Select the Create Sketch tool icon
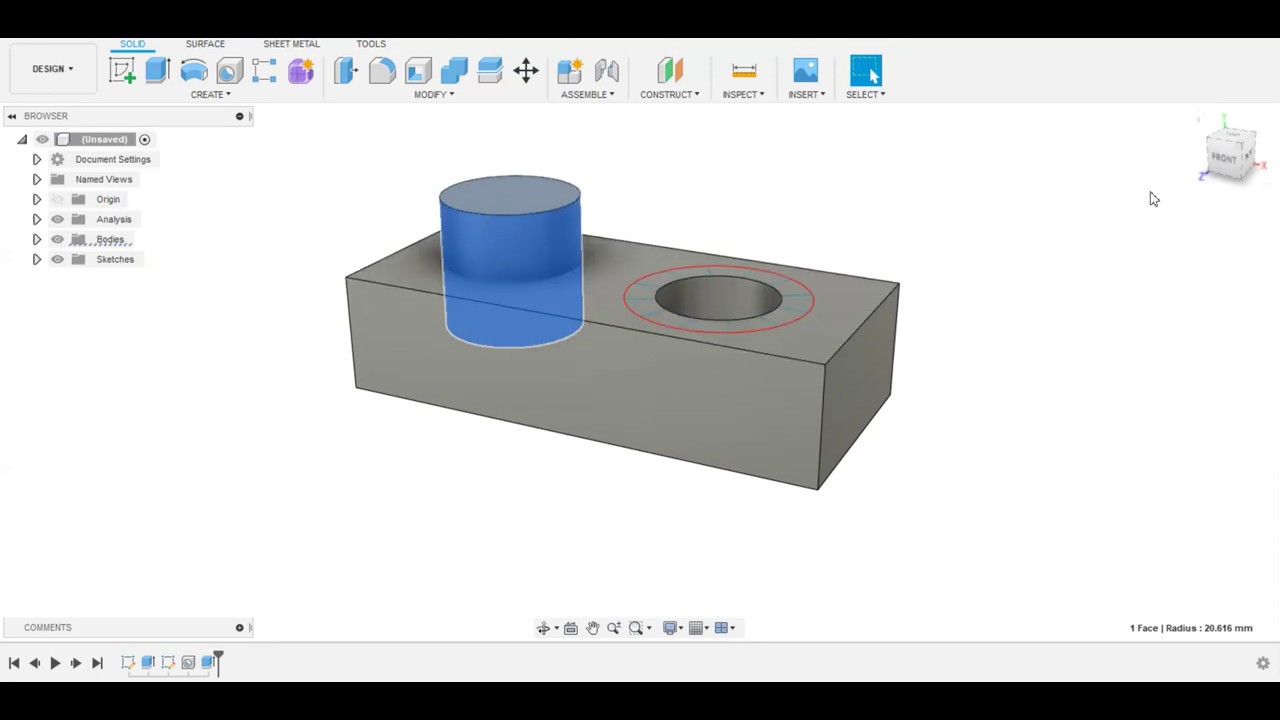Screen dimensions: 1280x720 click(122, 70)
